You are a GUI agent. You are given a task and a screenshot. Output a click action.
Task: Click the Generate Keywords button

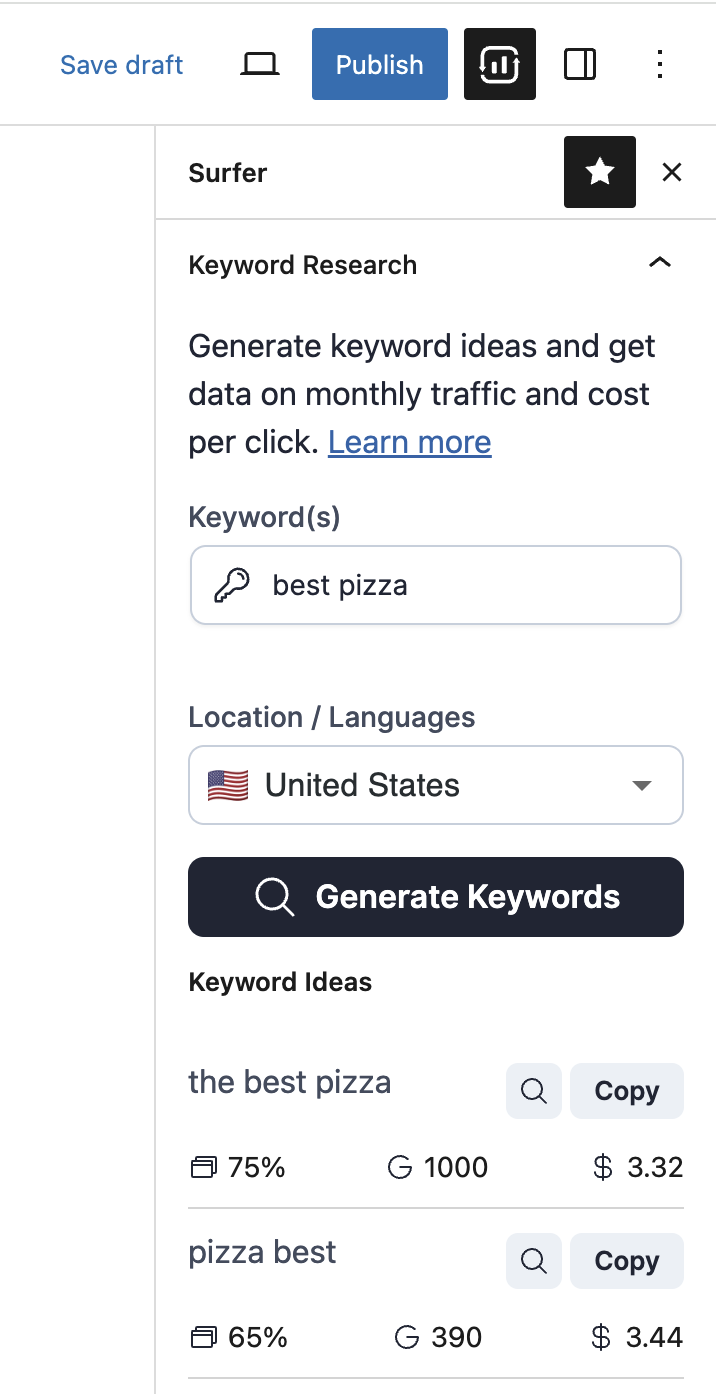pyautogui.click(x=436, y=897)
